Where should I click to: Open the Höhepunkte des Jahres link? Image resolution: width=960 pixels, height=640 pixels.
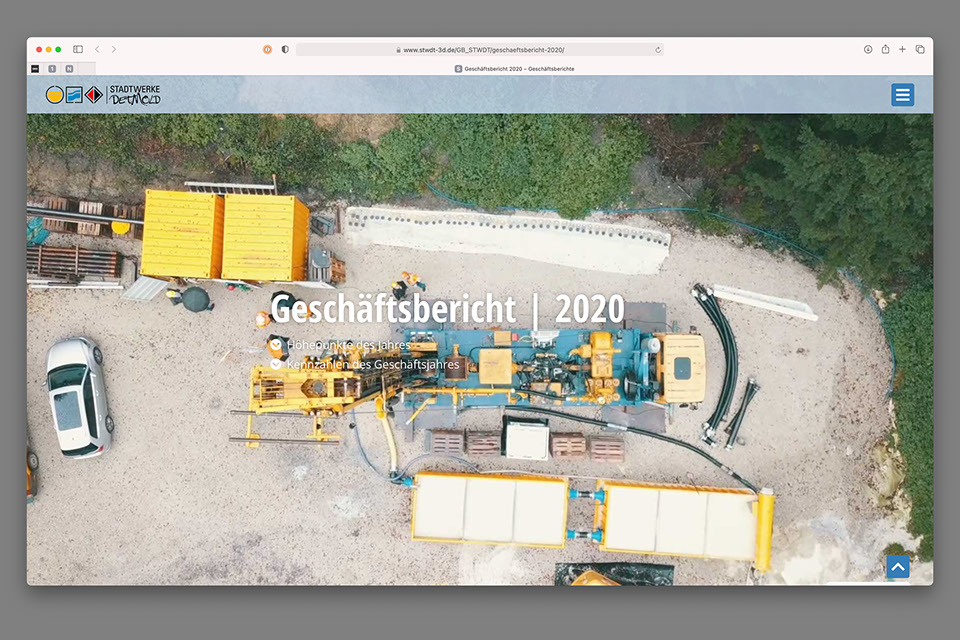pos(348,345)
